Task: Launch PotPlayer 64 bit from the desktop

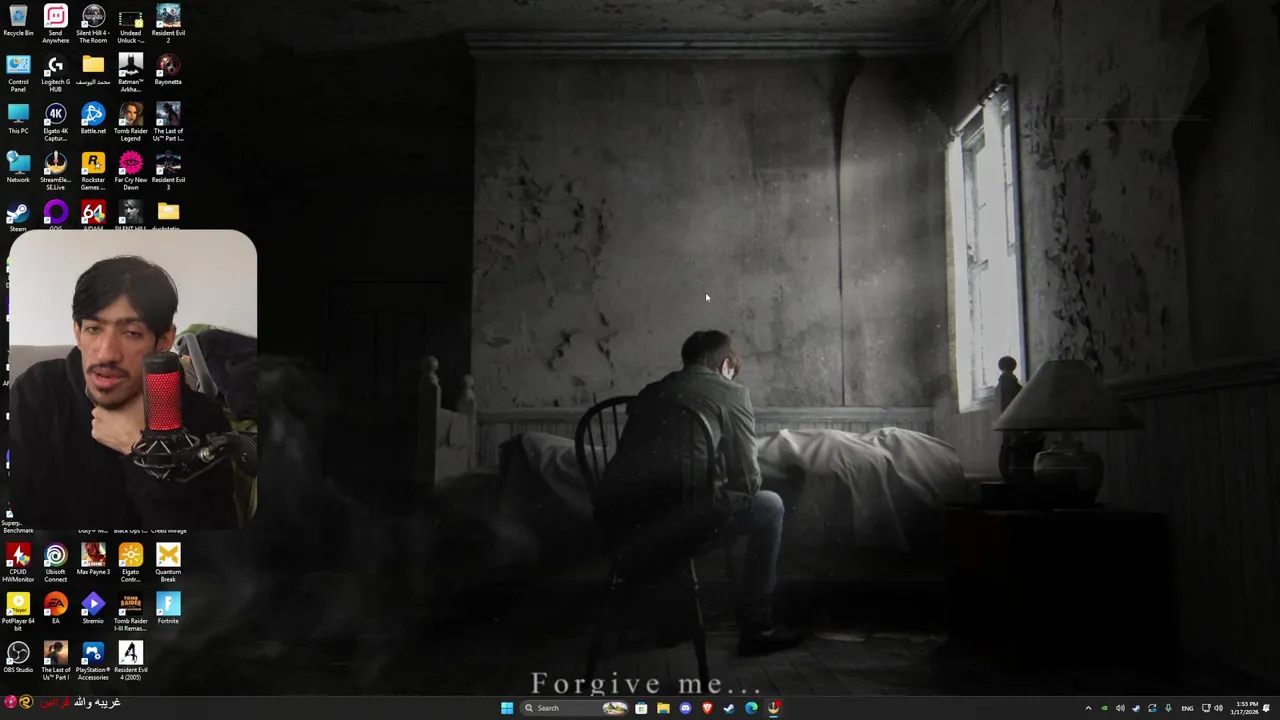Action: coord(18,612)
